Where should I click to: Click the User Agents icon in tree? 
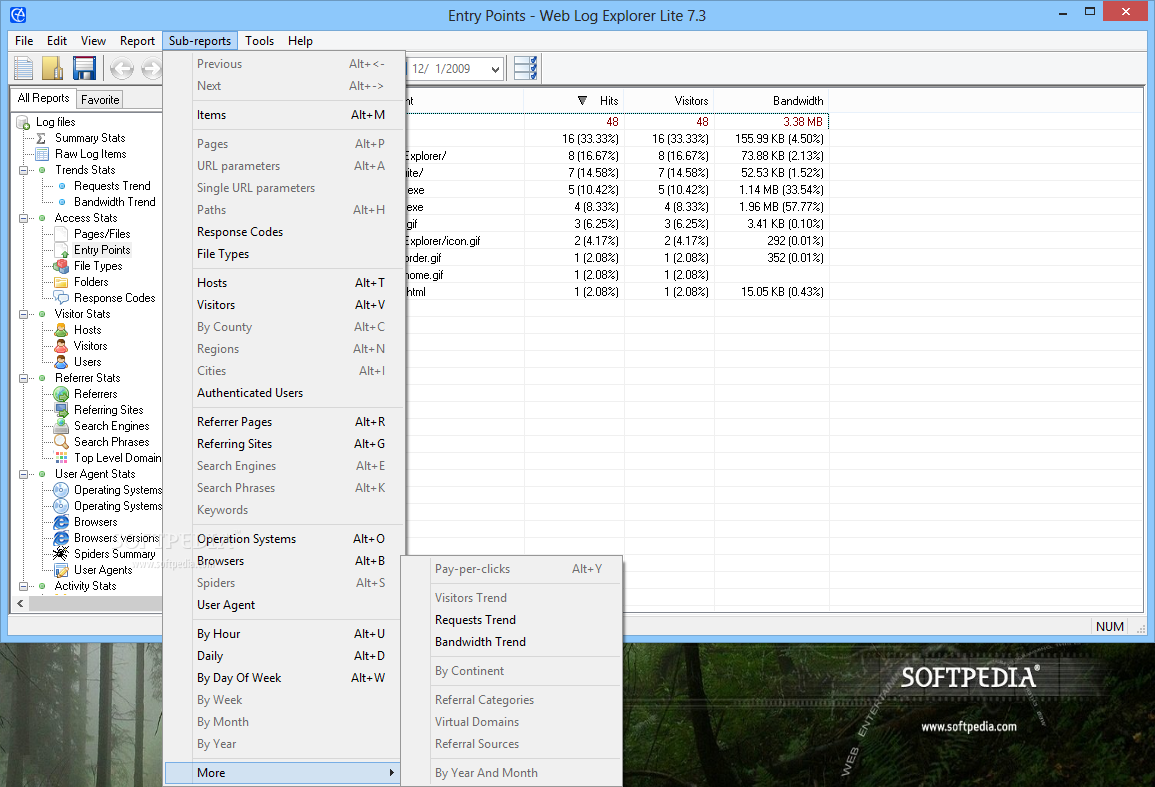[62, 570]
